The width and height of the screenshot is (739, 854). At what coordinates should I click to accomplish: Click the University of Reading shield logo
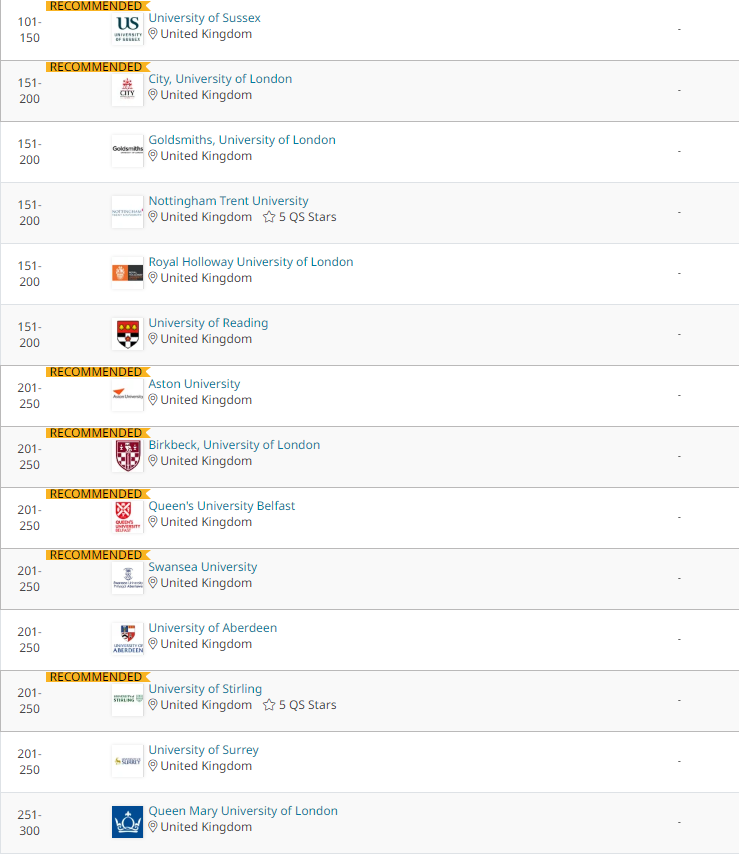(127, 333)
